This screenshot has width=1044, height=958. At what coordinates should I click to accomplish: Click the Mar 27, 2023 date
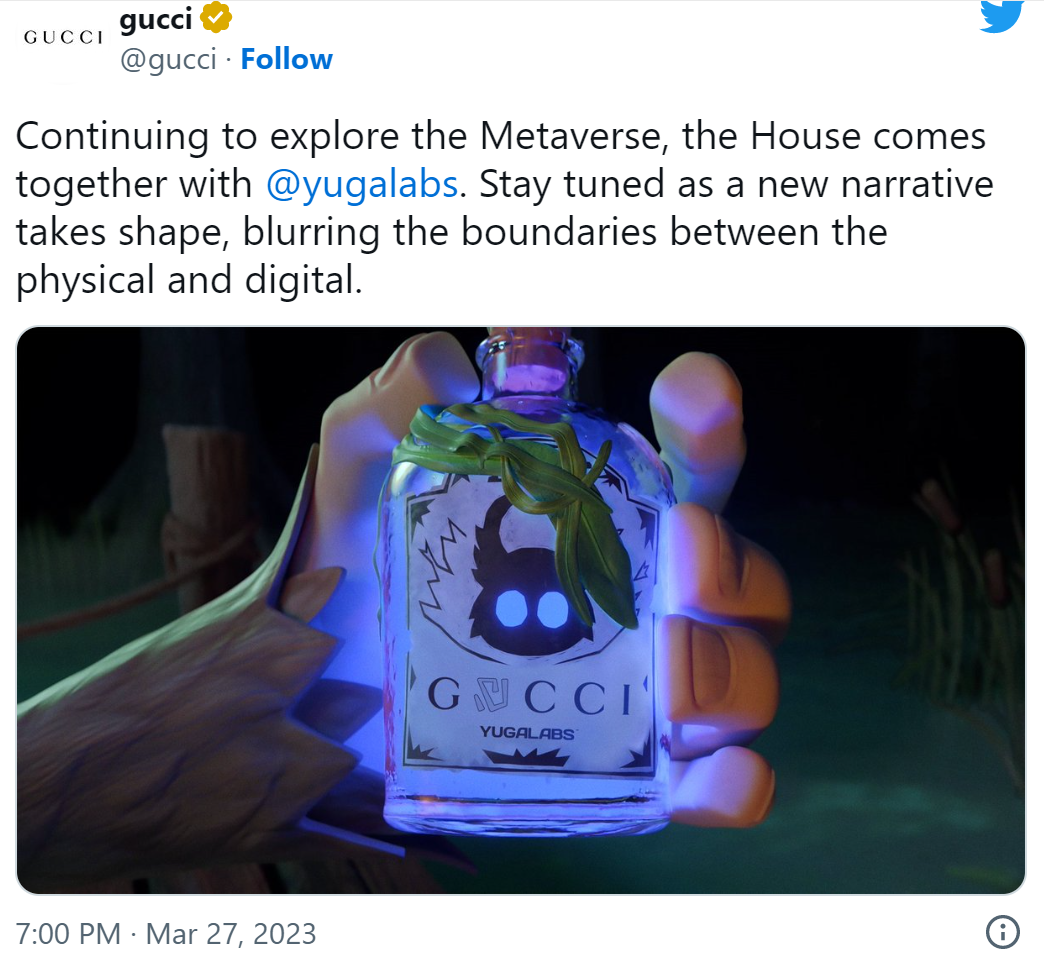[x=231, y=933]
